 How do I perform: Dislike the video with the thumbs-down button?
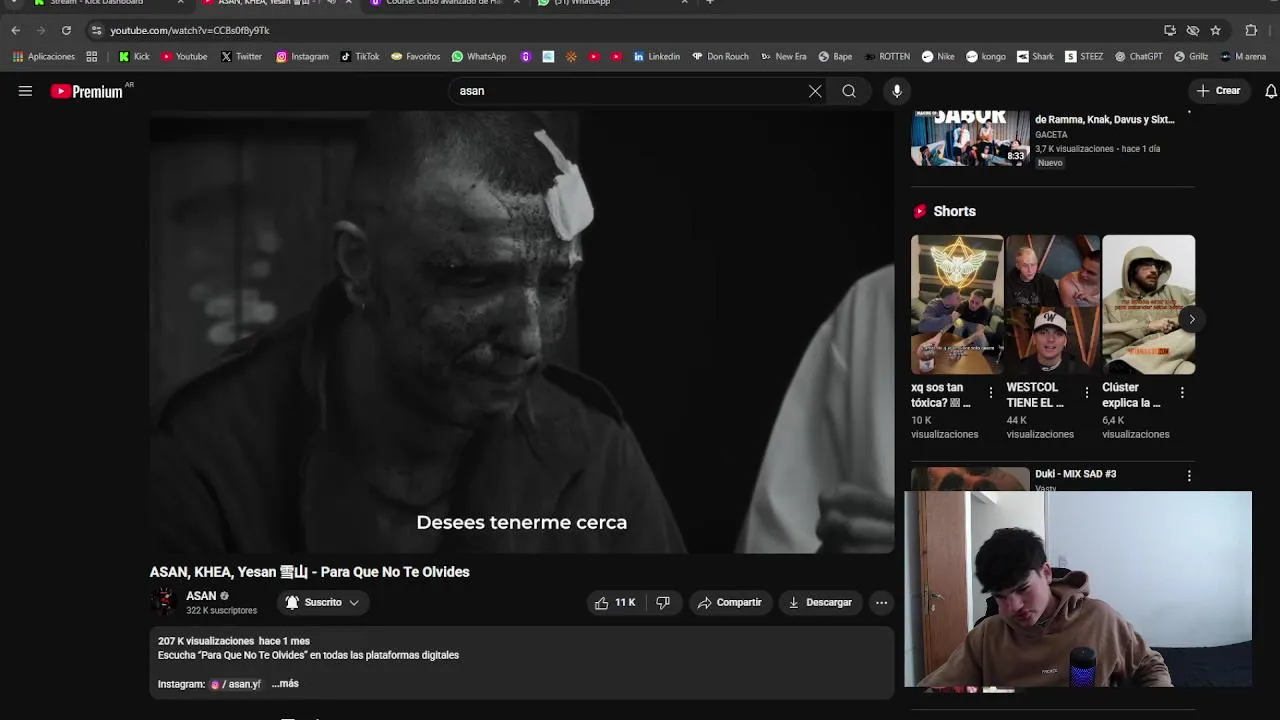663,602
